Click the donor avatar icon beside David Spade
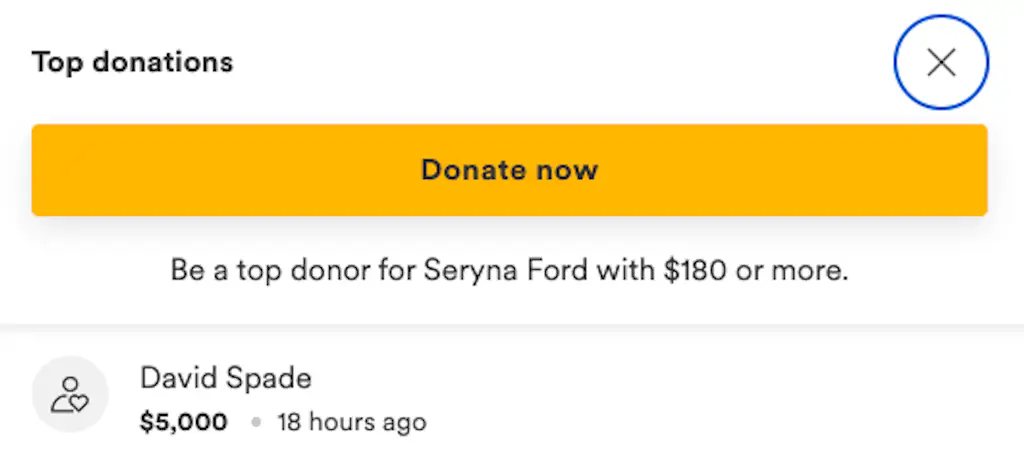Screen dimensions: 1024x459 [69, 394]
